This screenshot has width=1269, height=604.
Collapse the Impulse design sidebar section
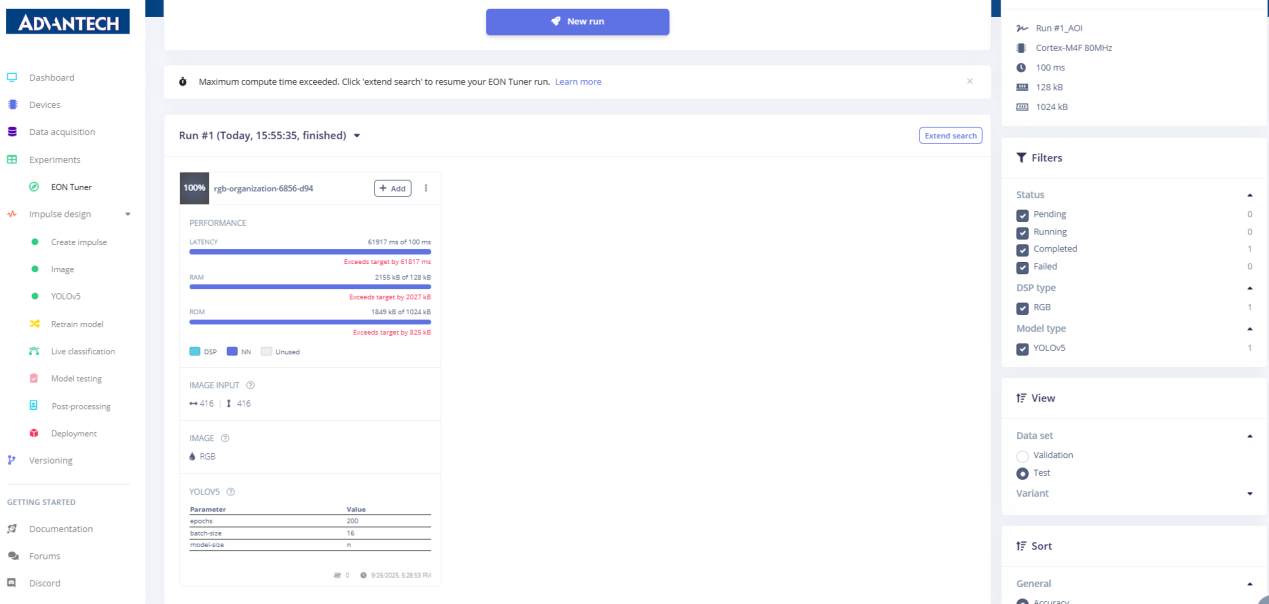tap(127, 214)
